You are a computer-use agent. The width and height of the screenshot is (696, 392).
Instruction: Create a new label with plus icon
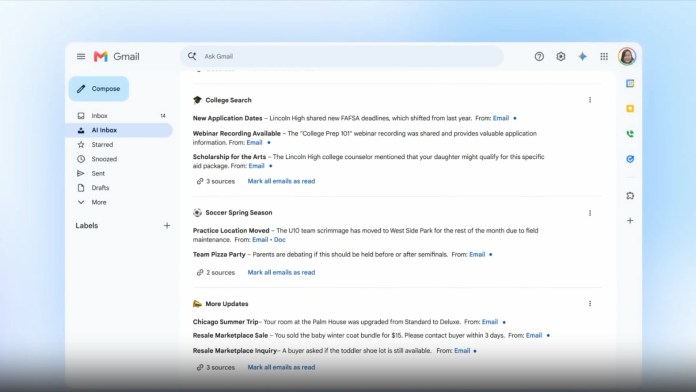point(167,226)
